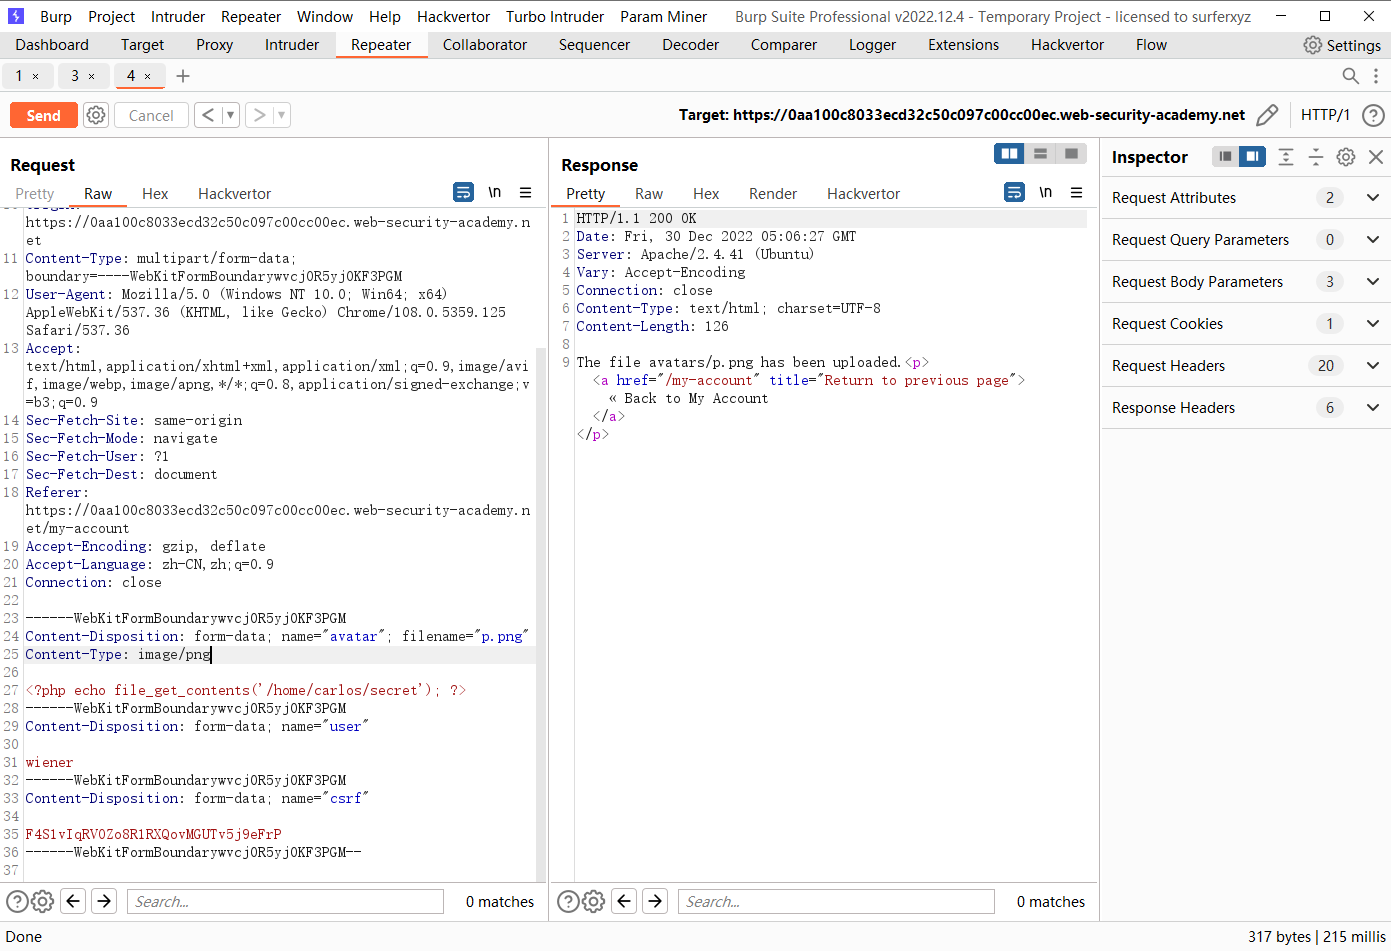
Task: Switch to top-bottom layout view
Action: 1041,153
